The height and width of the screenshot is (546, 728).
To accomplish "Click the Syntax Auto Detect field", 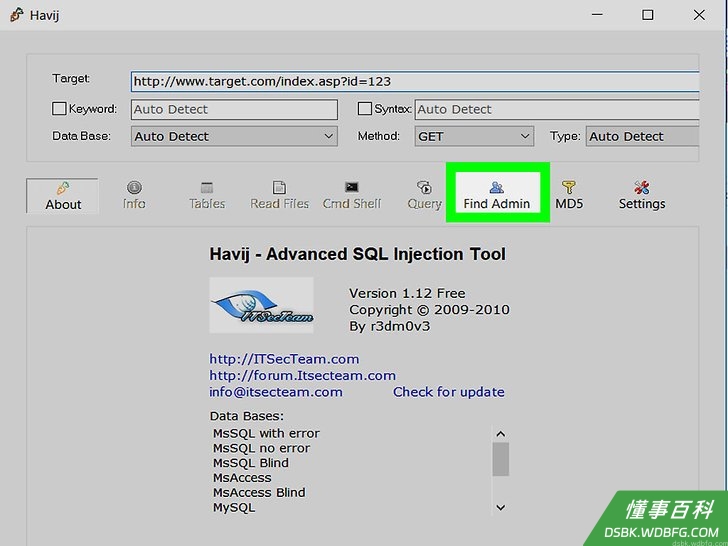I will coord(557,110).
